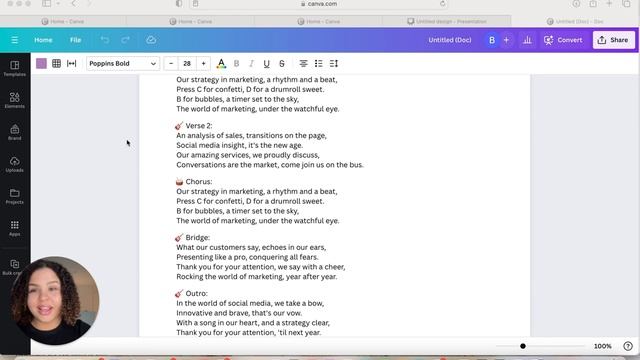Click the 100% zoom level
The height and width of the screenshot is (360, 640).
[602, 346]
